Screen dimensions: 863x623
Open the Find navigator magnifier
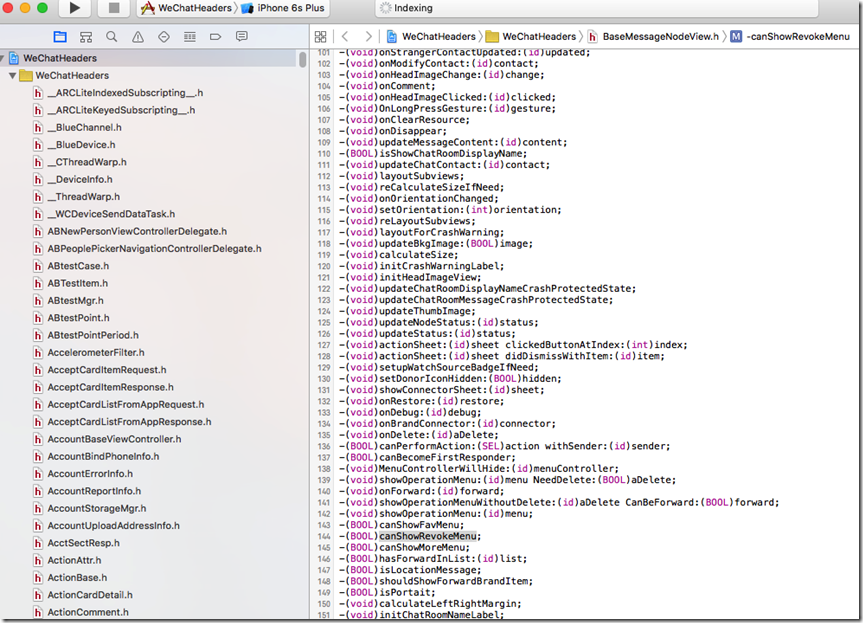pos(112,37)
